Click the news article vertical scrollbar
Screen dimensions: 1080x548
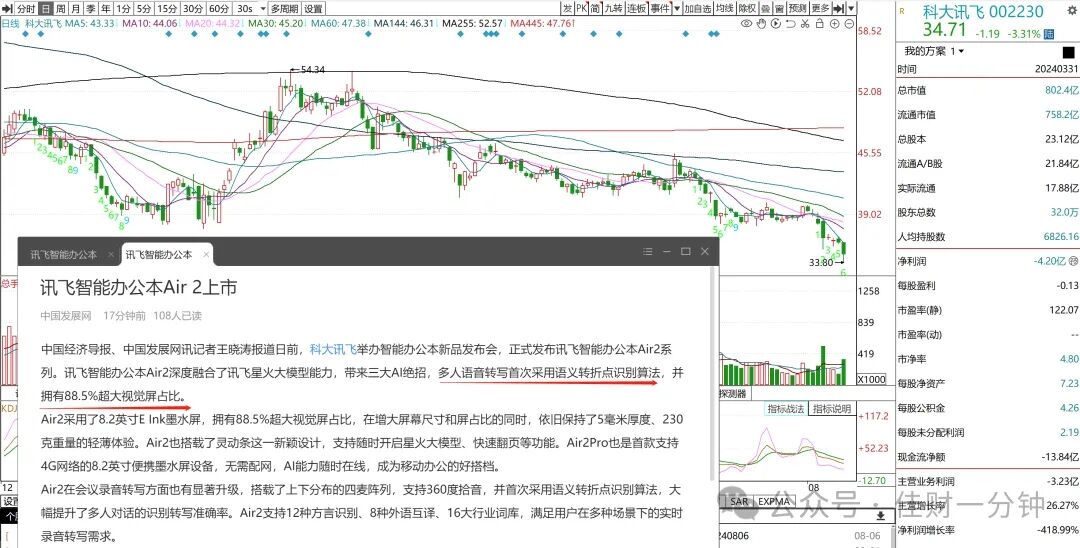tap(712, 376)
